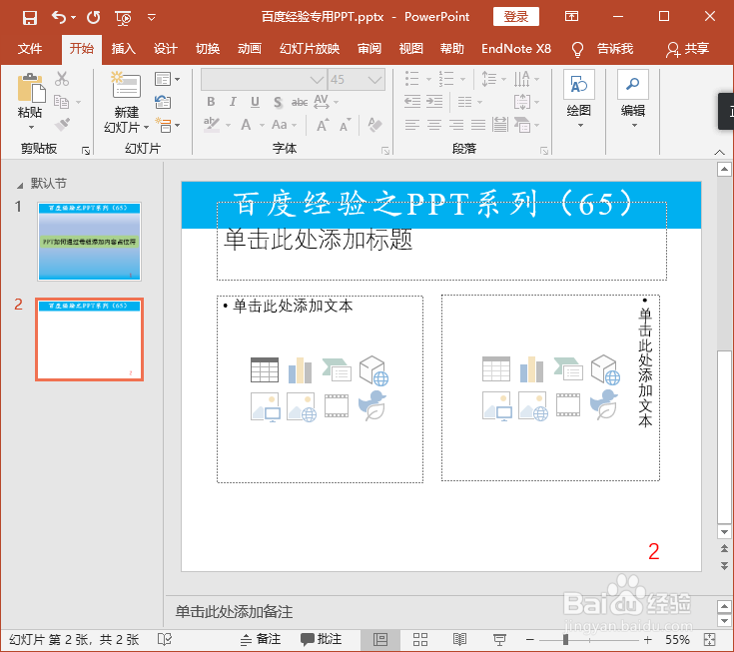The width and height of the screenshot is (734, 652).
Task: Open the font size 45 combo box
Action: click(357, 80)
